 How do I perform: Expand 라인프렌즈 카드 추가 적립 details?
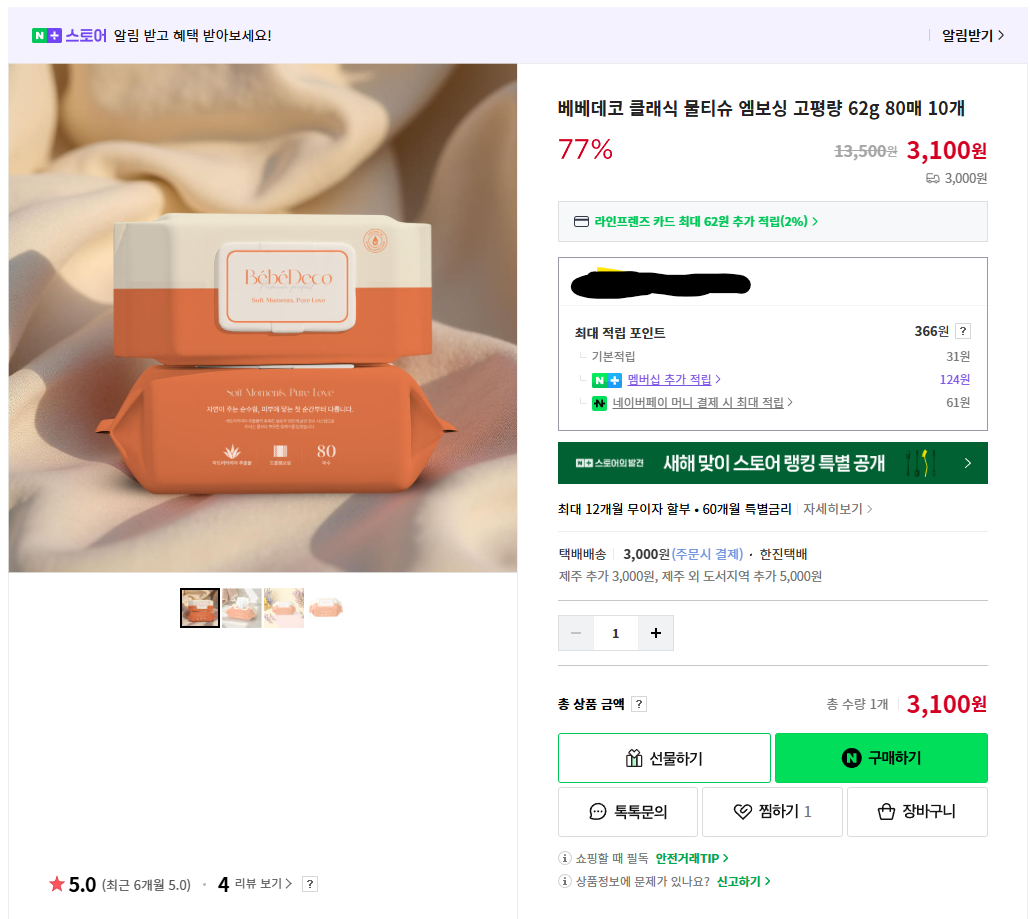tap(706, 222)
